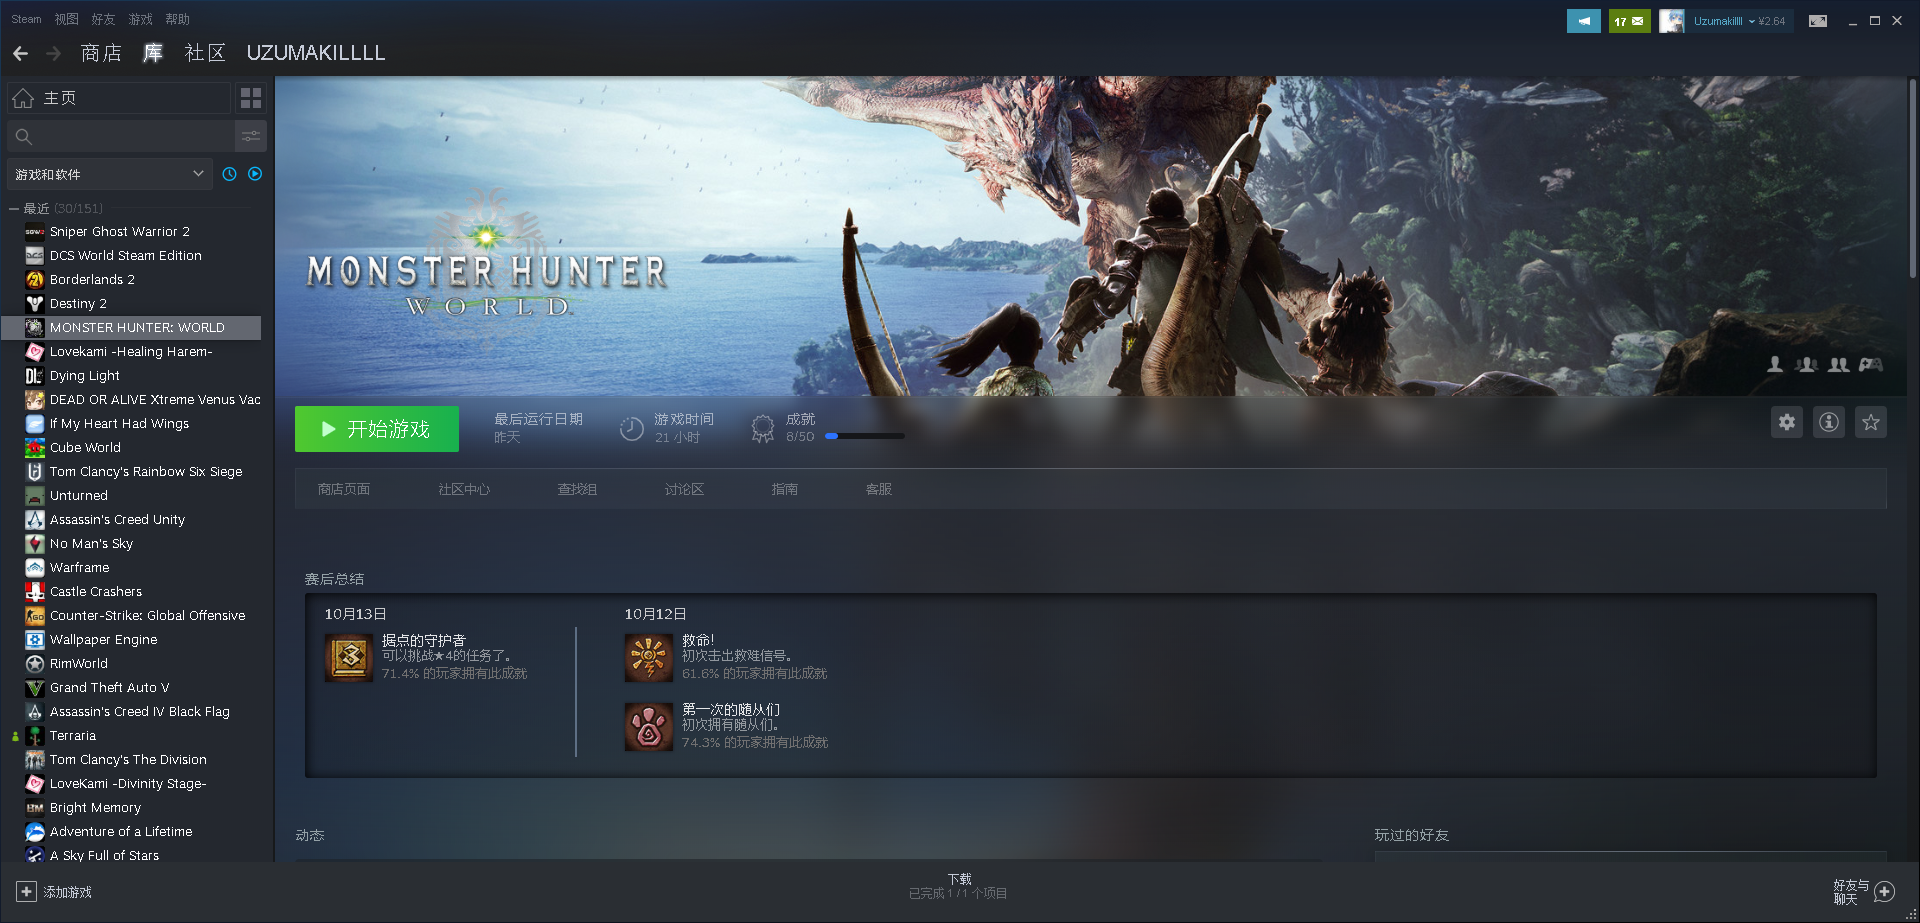Screen dimensions: 1920x923
Task: Click the add game plus icon
Action: coord(27,892)
